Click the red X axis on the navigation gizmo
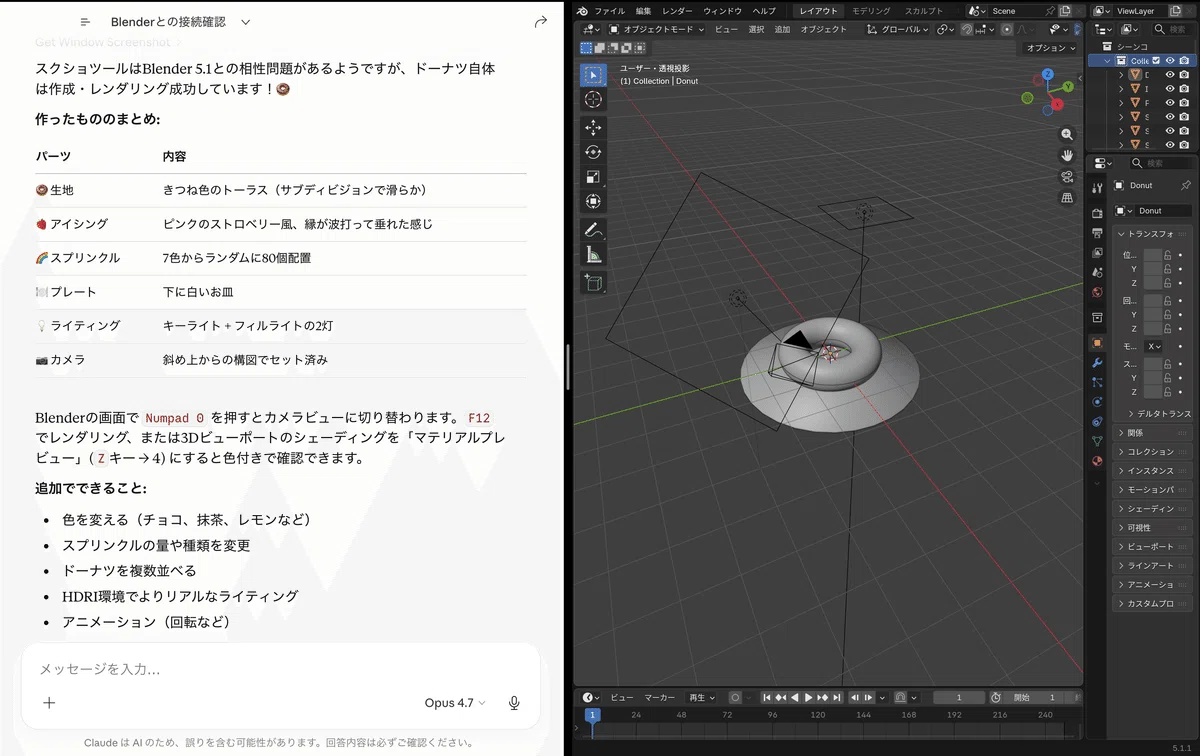1200x756 pixels. pyautogui.click(x=1057, y=104)
